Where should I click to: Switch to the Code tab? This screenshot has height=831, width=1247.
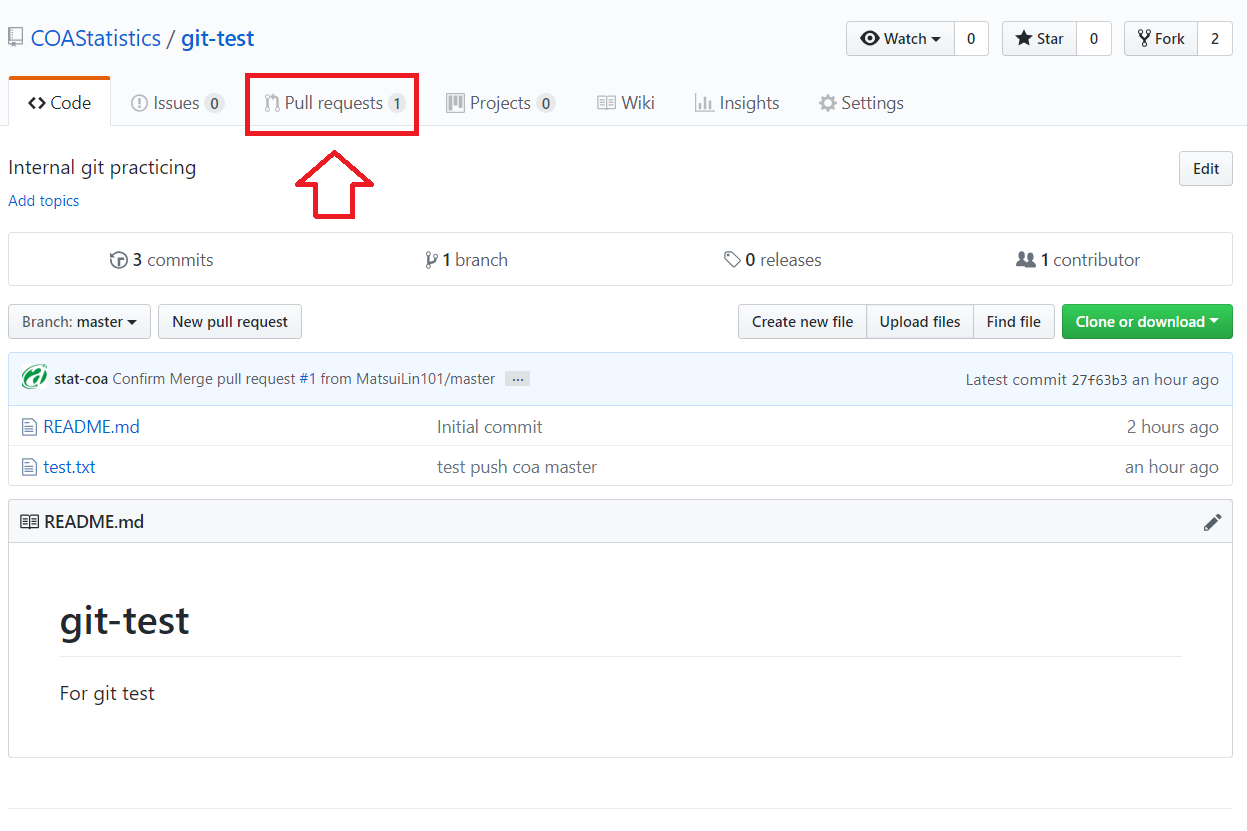[59, 103]
